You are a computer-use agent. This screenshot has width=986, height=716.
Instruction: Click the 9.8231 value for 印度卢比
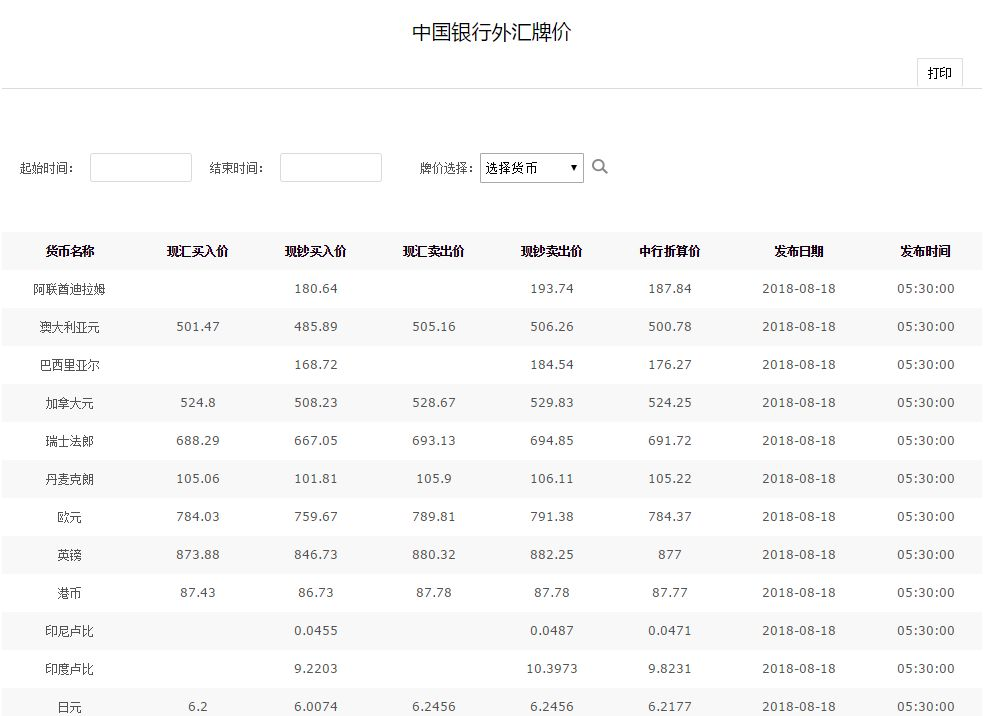670,668
